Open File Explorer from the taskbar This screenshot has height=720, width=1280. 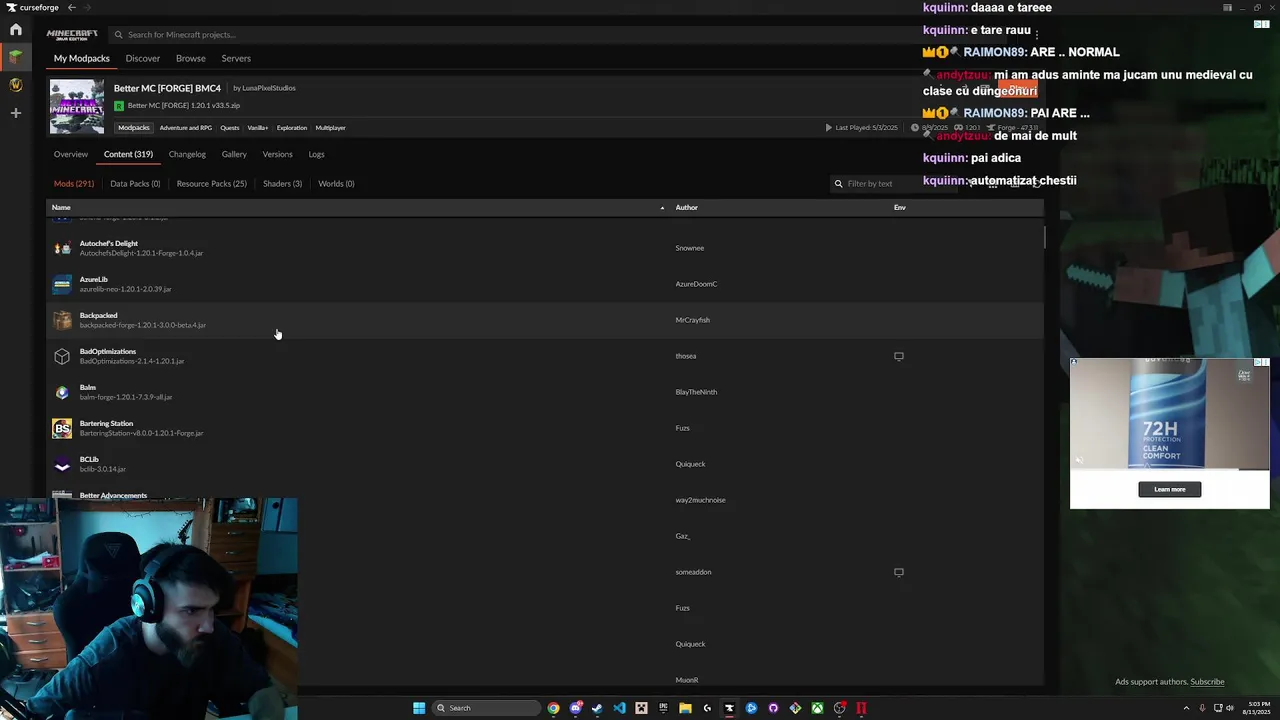click(685, 708)
